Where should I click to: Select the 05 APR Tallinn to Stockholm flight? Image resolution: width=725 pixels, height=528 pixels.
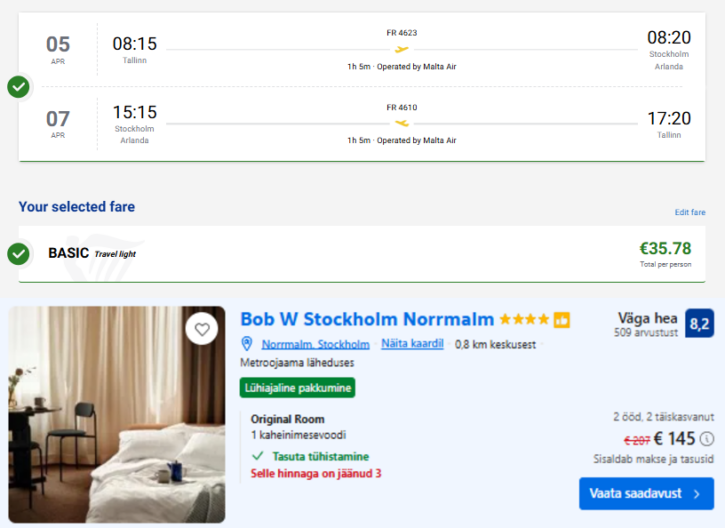tap(361, 49)
